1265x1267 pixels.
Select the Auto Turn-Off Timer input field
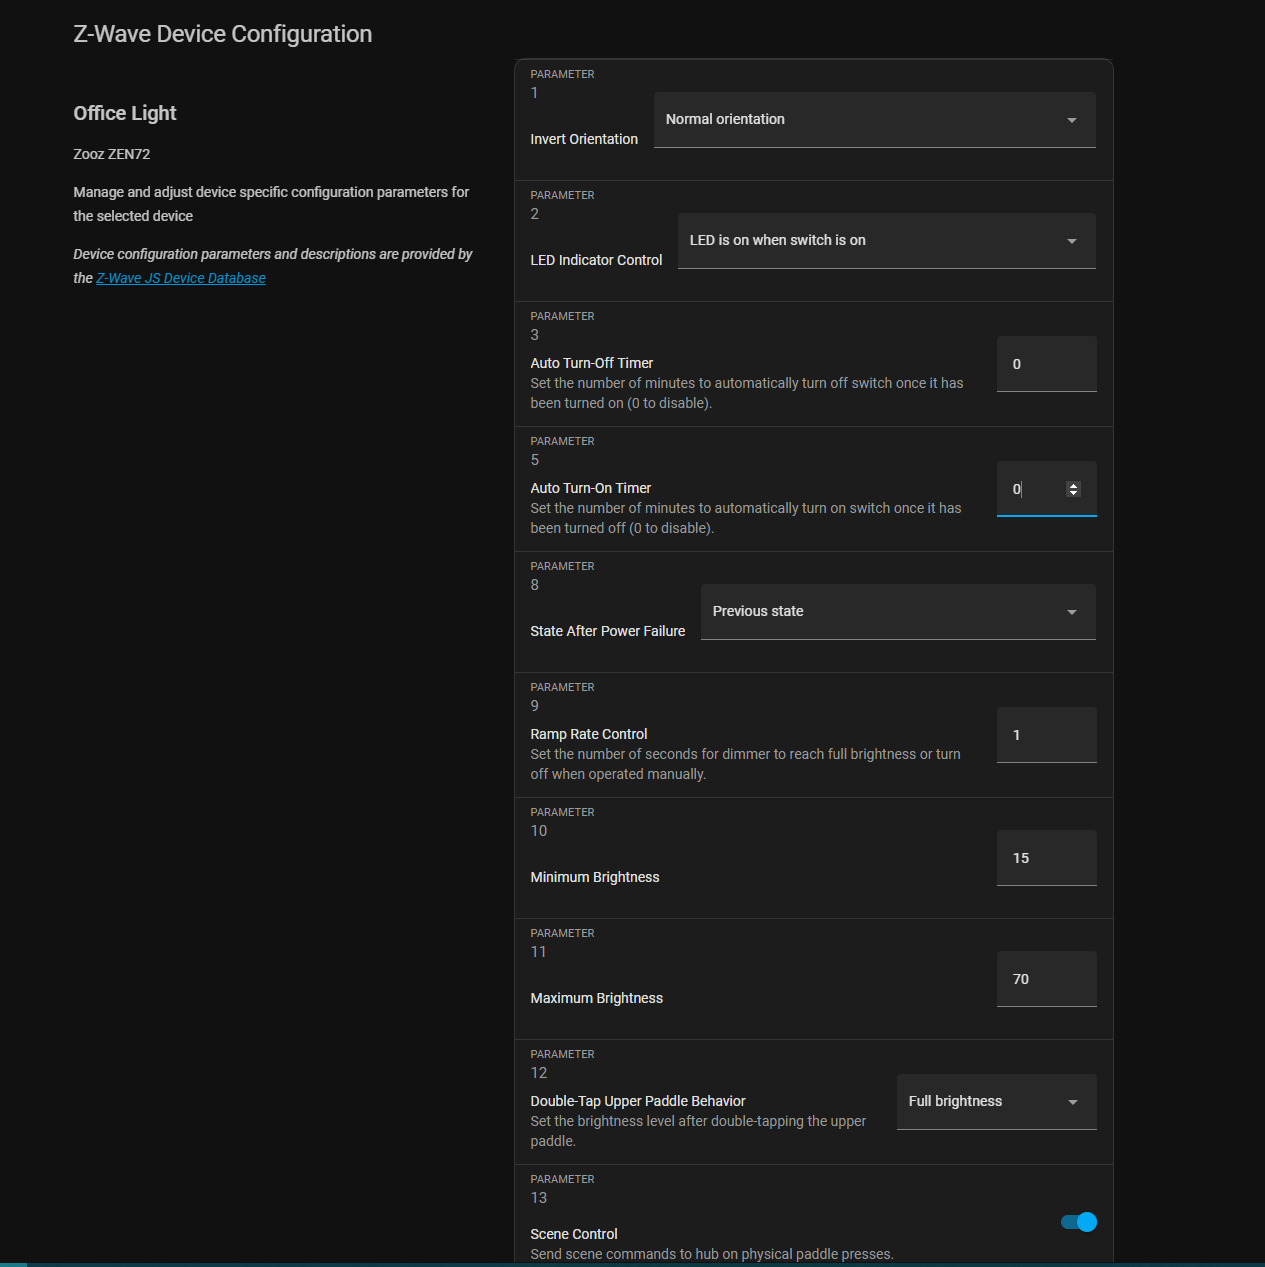[x=1045, y=364]
